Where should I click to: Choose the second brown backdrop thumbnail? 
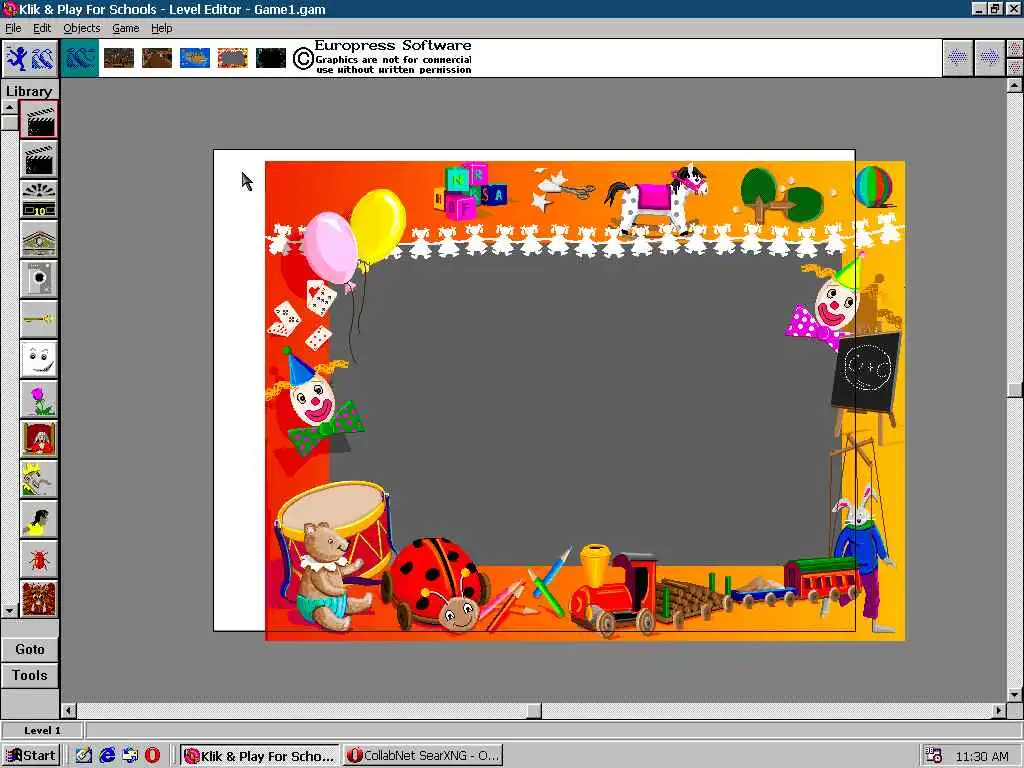click(157, 58)
